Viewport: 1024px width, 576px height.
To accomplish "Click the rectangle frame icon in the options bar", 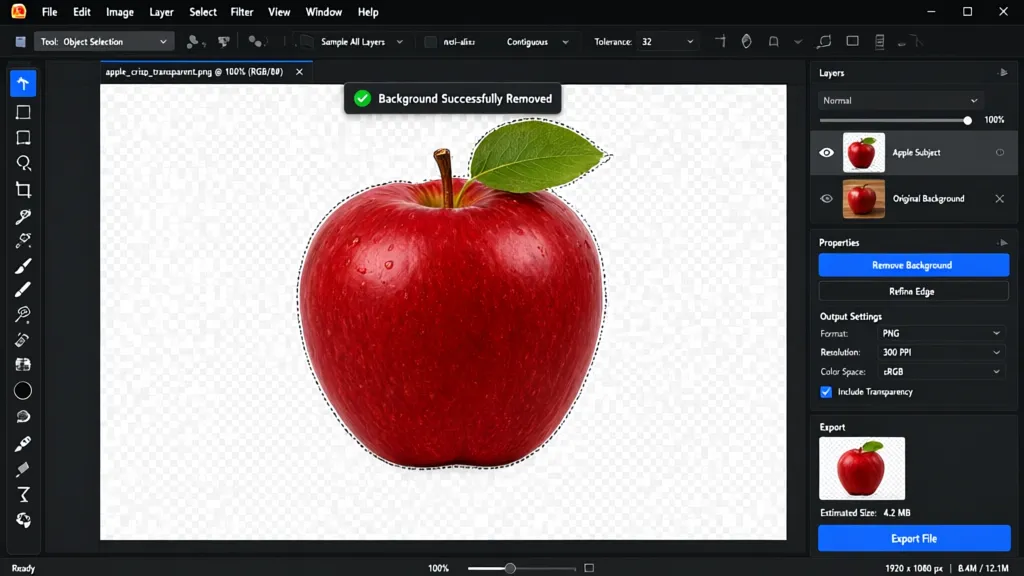I will (x=852, y=41).
